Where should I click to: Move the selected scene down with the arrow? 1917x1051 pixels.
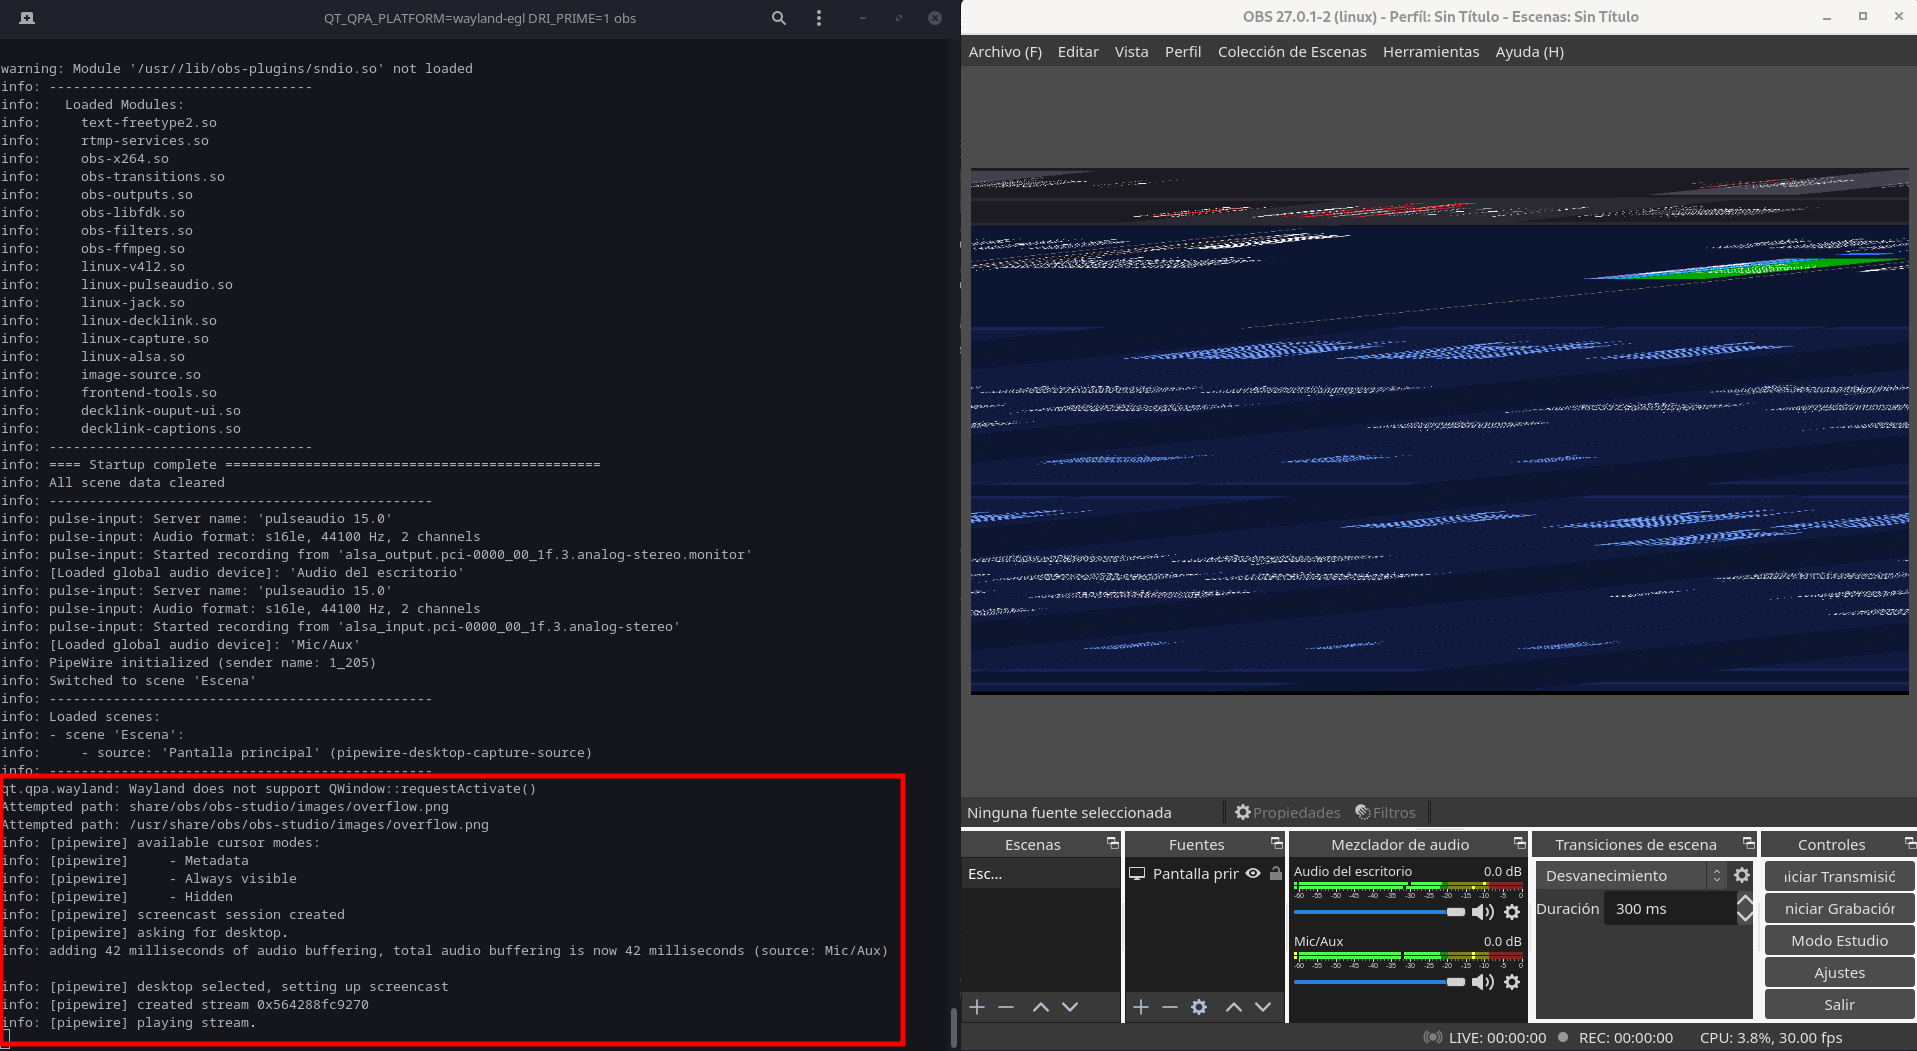tap(1070, 1007)
